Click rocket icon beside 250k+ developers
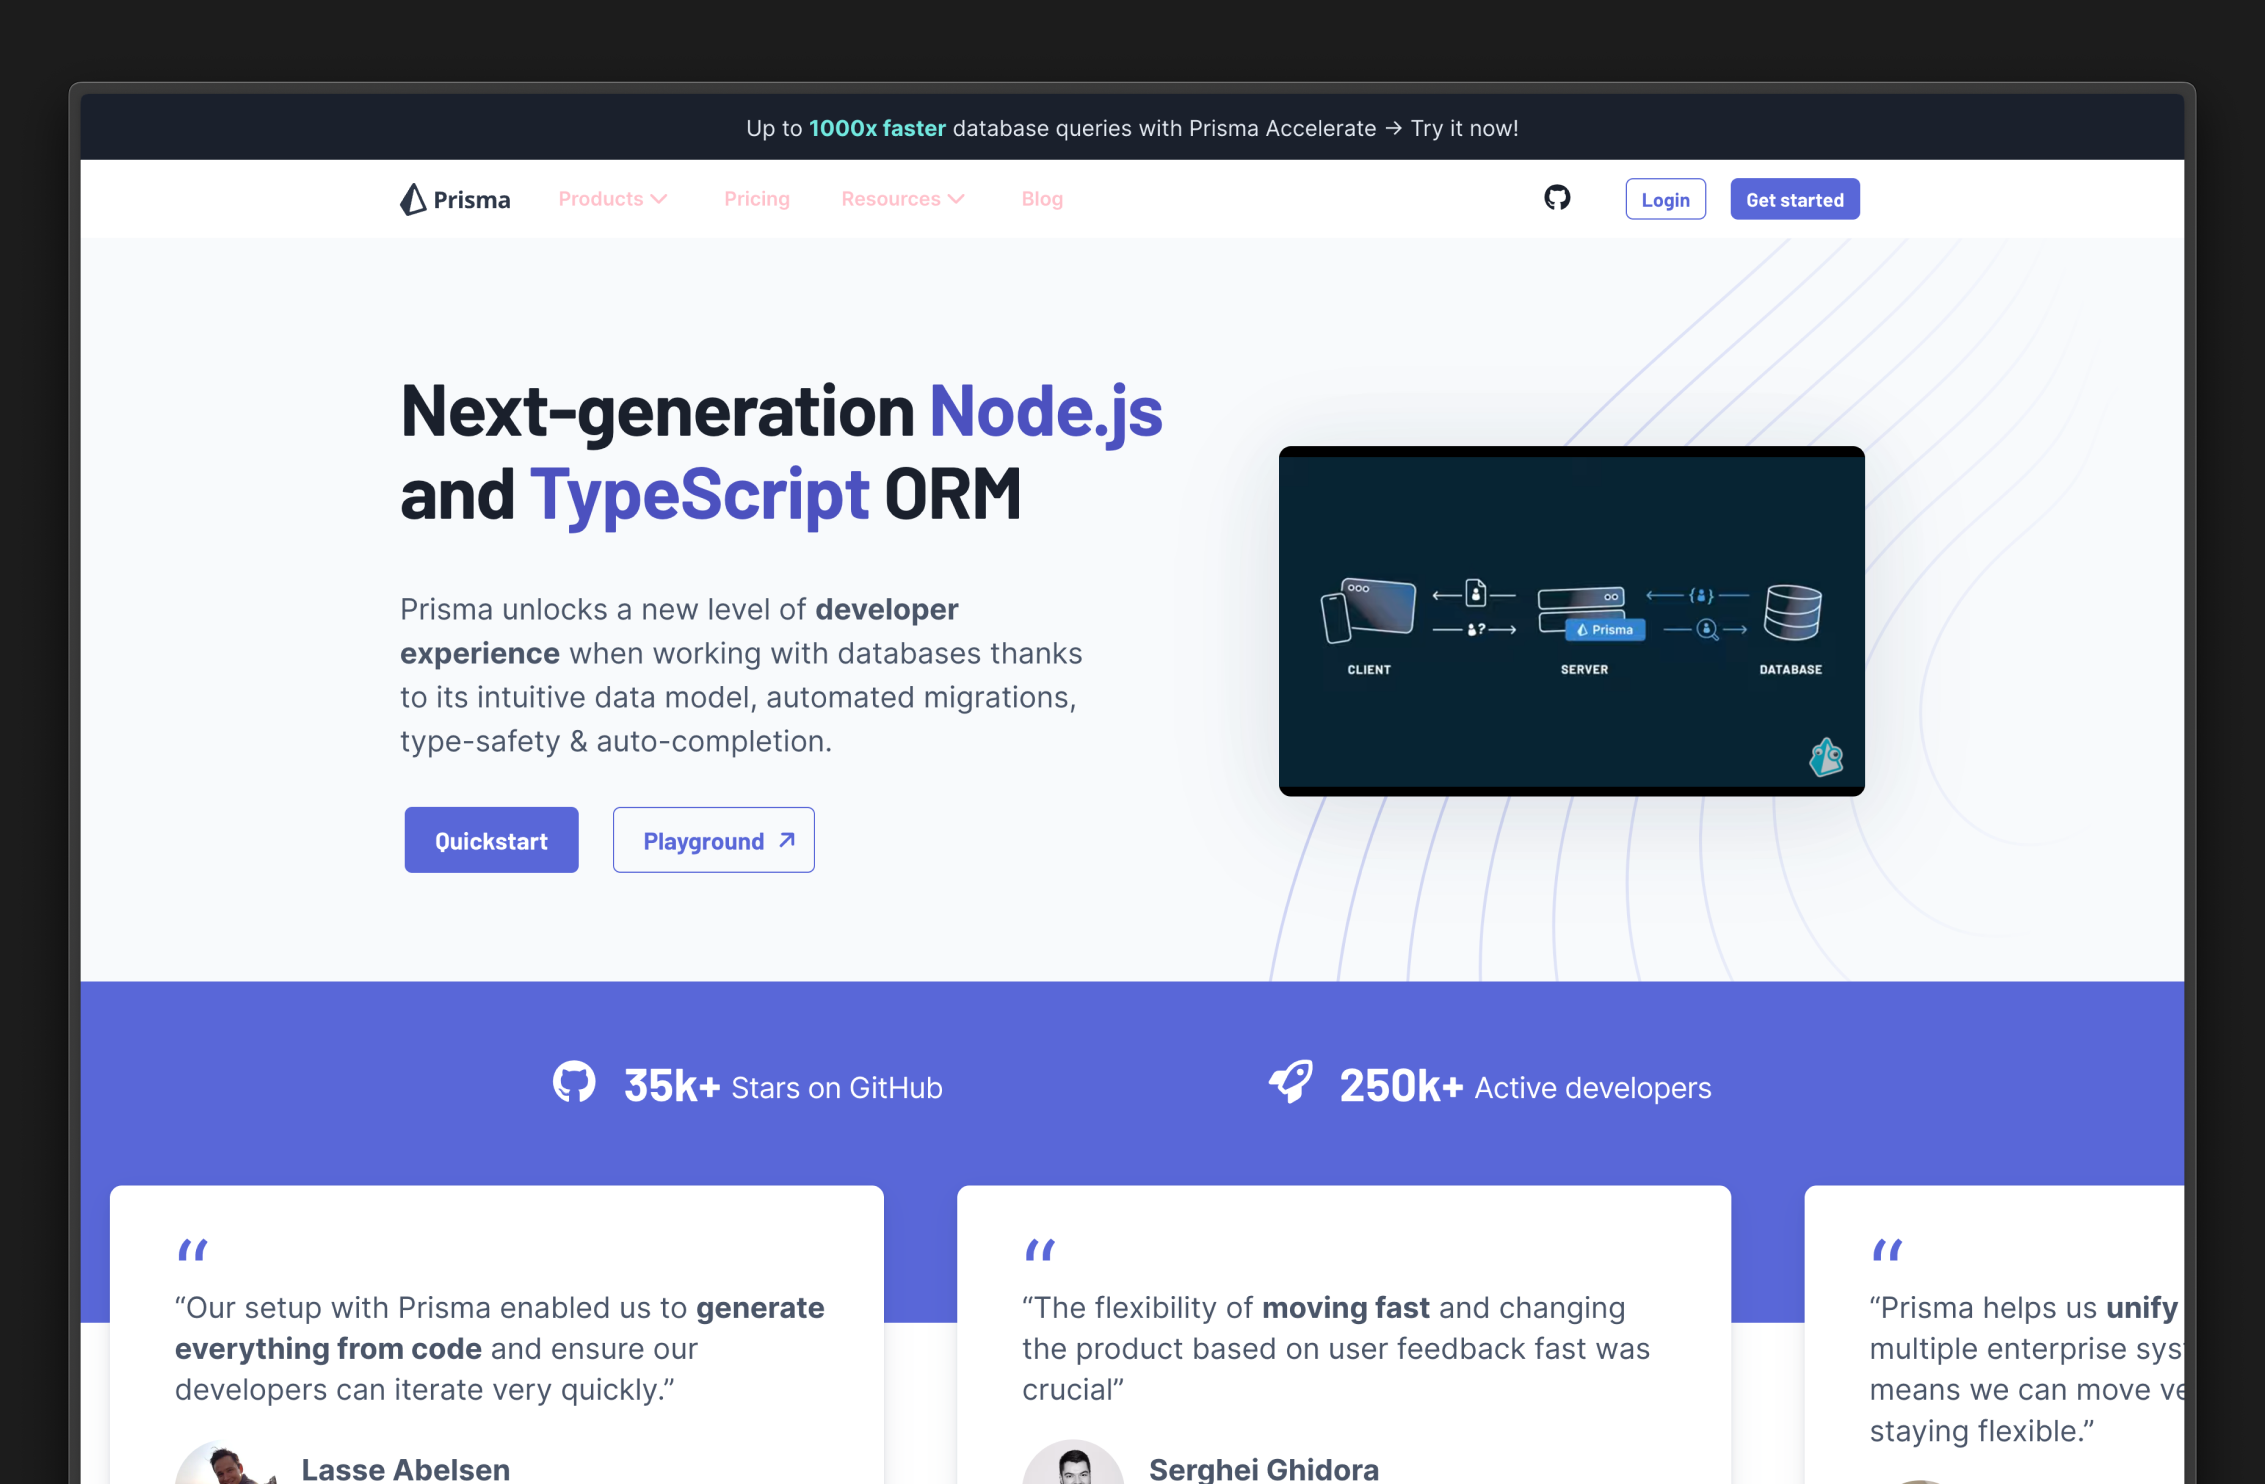 [x=1290, y=1082]
